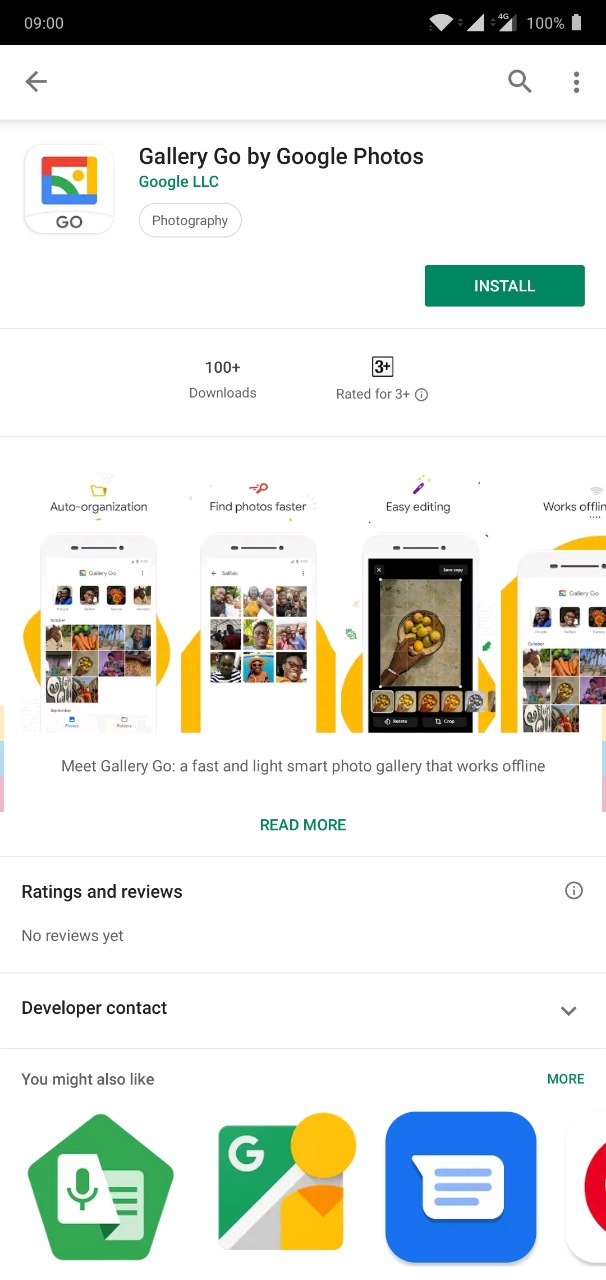This screenshot has height=1280, width=606.
Task: Open the blue Messages app icon
Action: 461,1187
